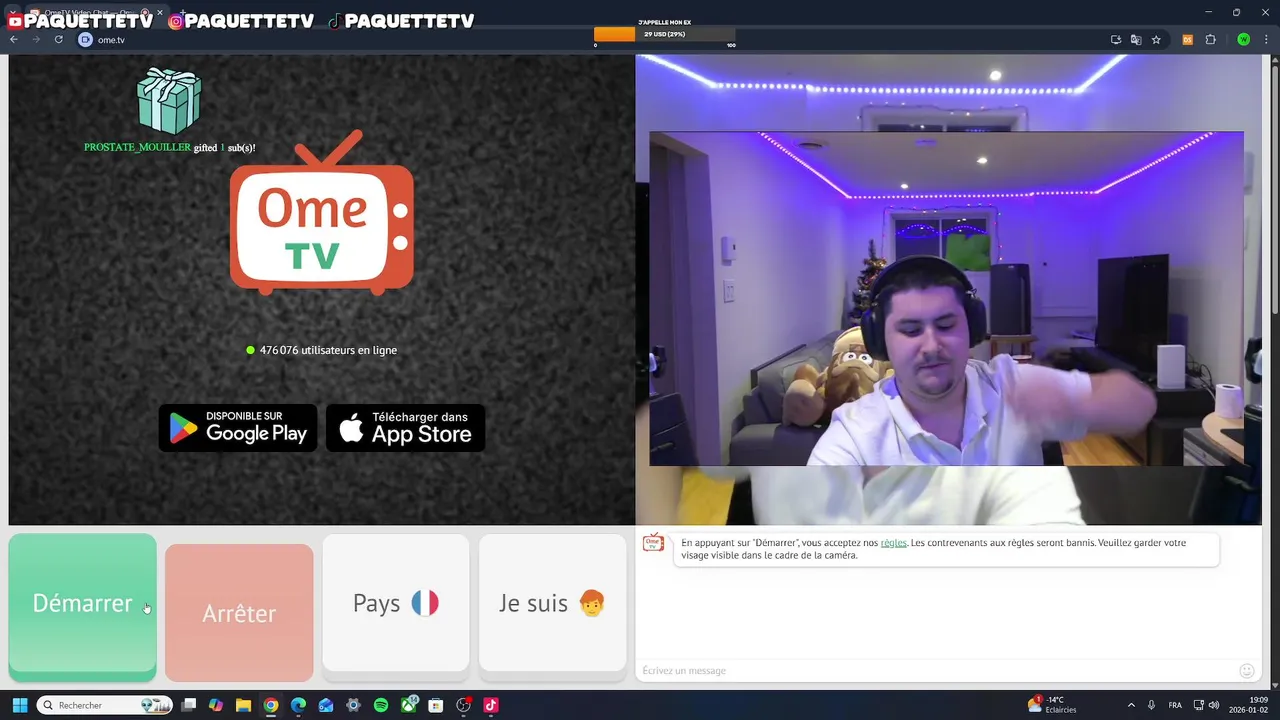Open the volume speaker tray icon

click(1214, 705)
